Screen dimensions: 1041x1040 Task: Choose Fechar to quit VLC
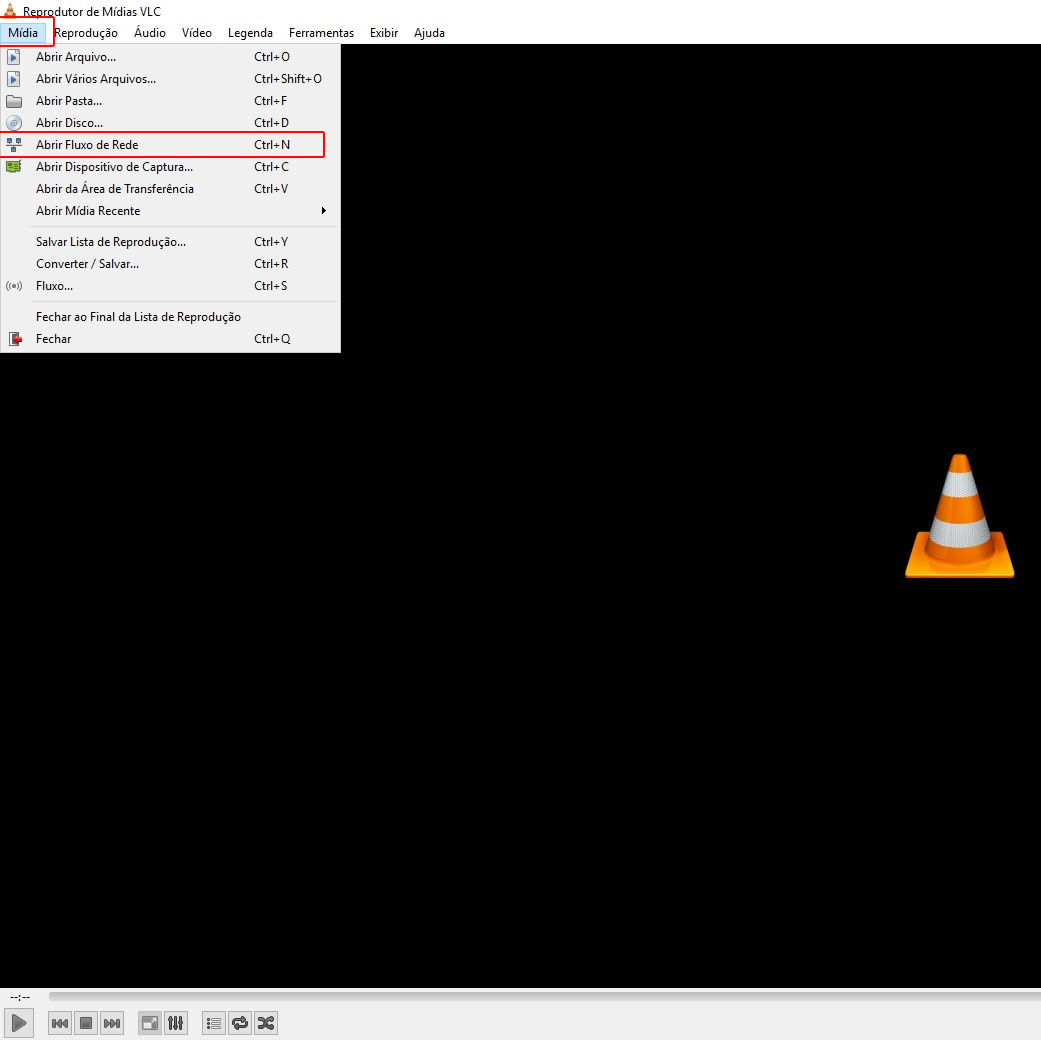click(171, 339)
